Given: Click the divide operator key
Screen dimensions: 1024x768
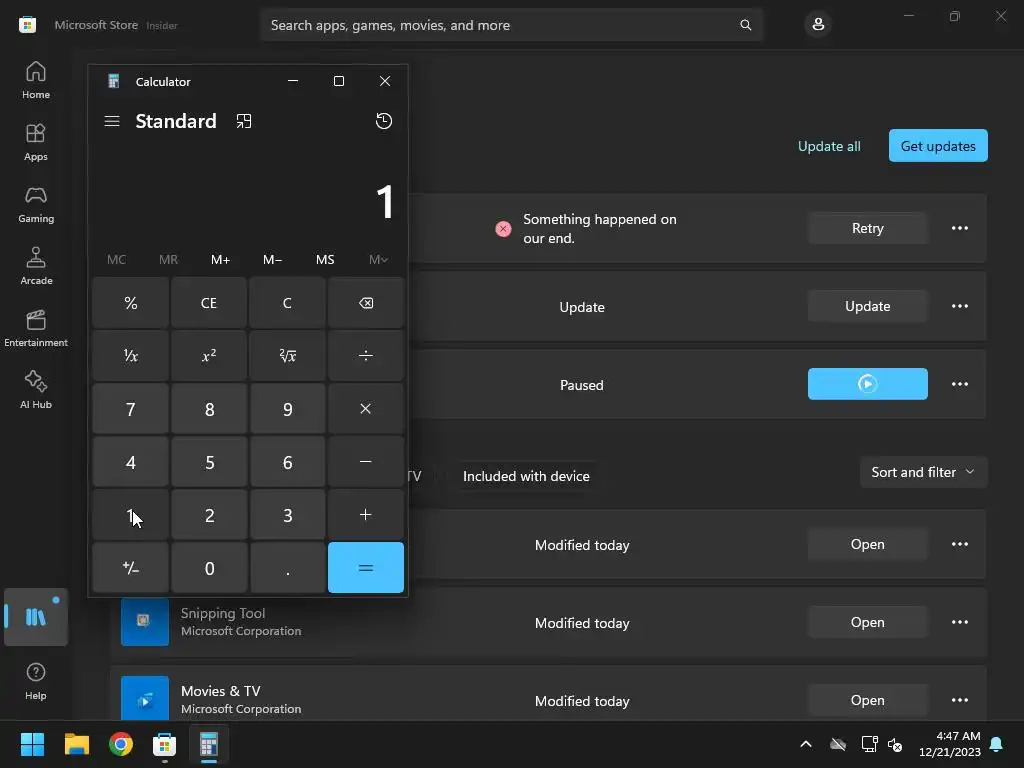Looking at the screenshot, I should point(366,356).
